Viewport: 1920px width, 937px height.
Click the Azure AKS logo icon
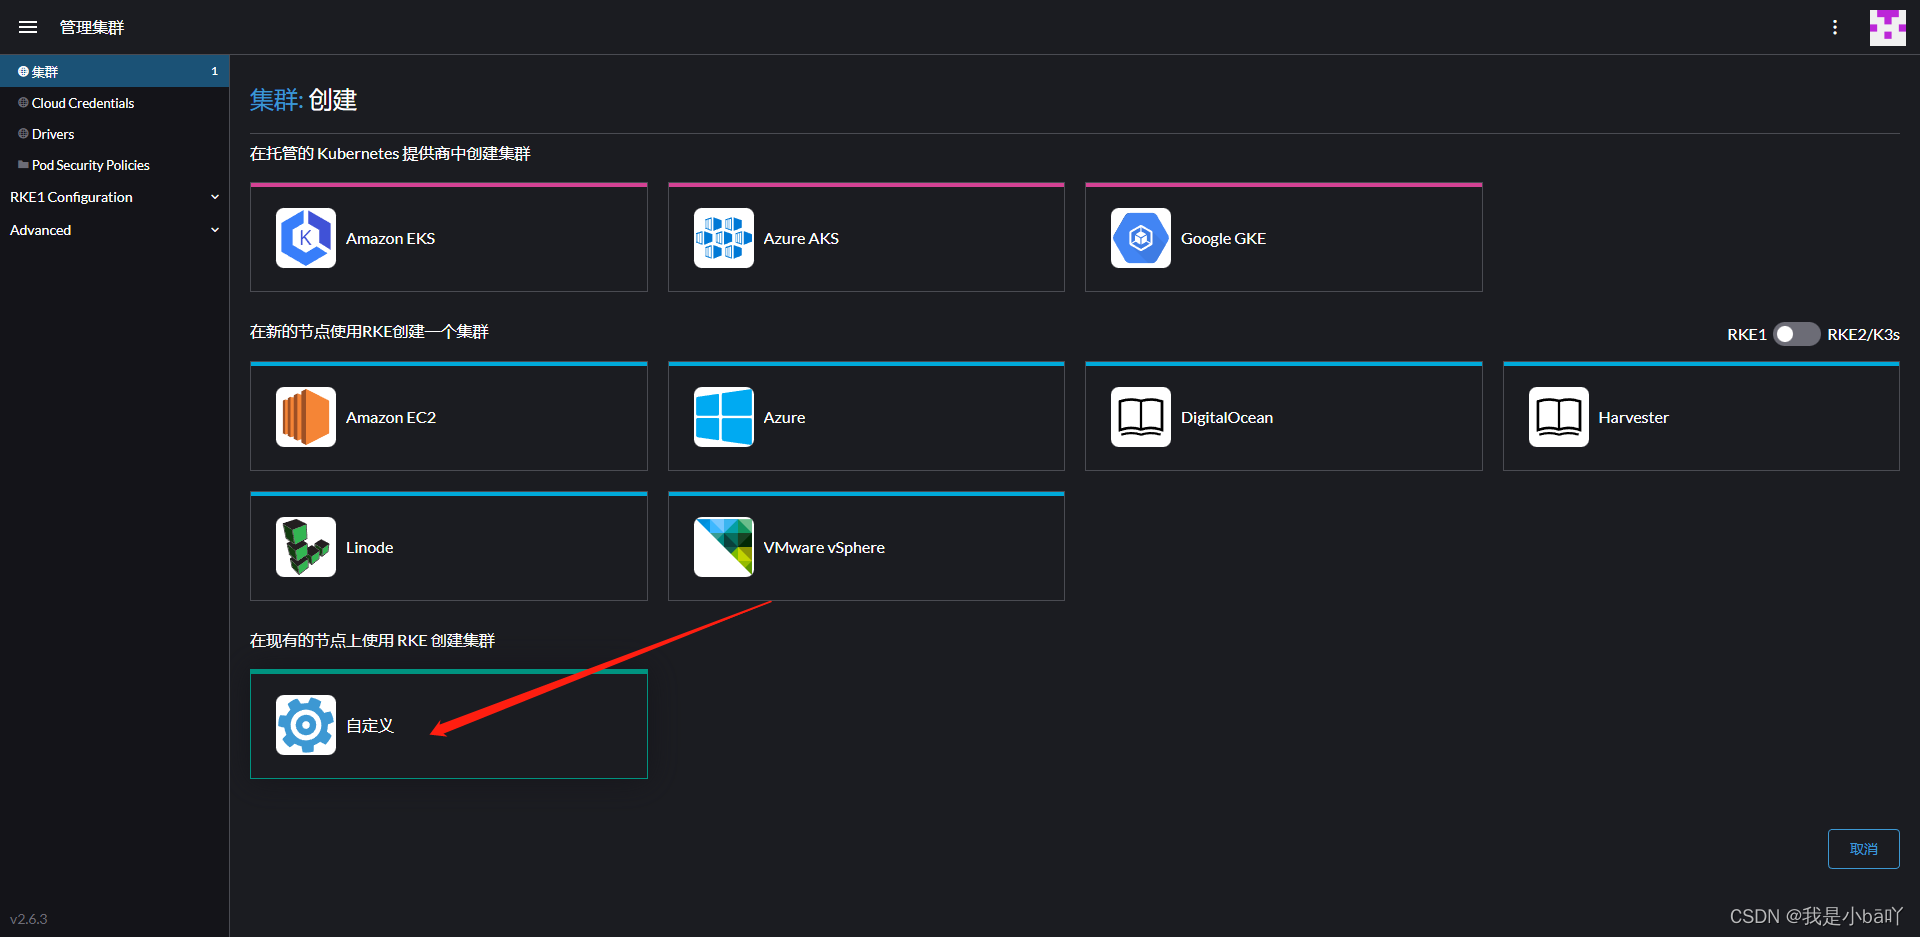pyautogui.click(x=724, y=238)
